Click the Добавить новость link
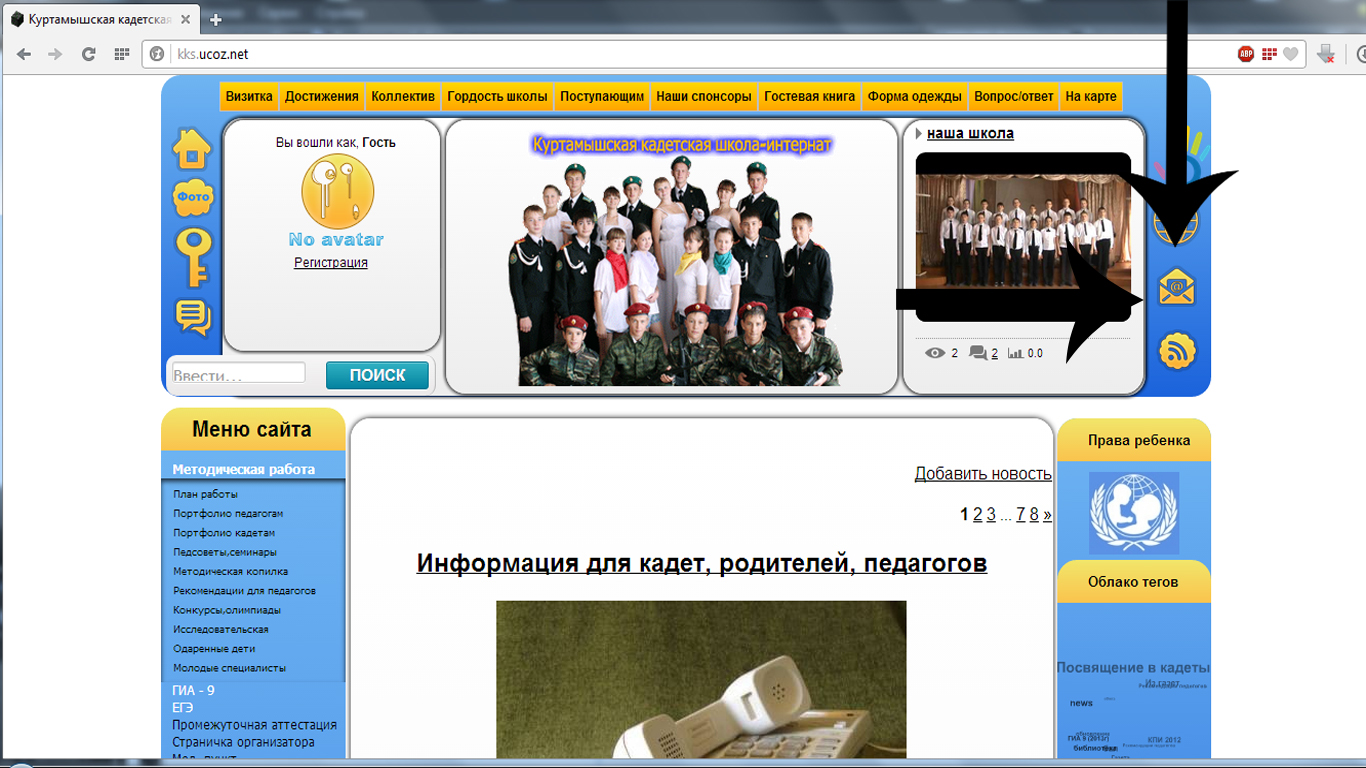The image size is (1366, 768). (983, 474)
